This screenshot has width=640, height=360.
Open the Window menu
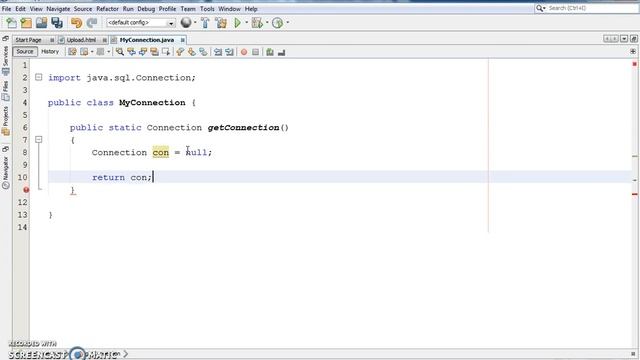coord(229,9)
